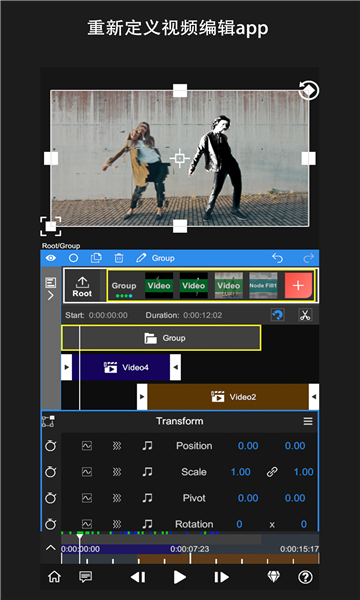Select the Video4 timeline clip
The width and height of the screenshot is (360, 600).
coord(121,367)
